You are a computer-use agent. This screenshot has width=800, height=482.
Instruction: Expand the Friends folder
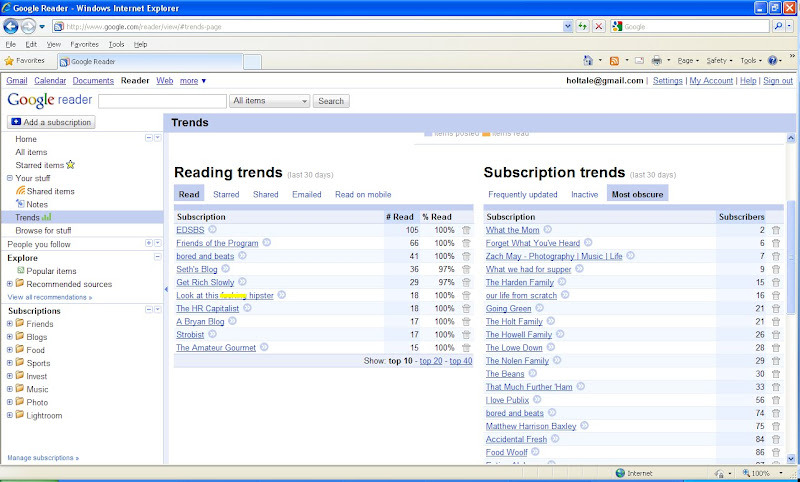point(10,323)
